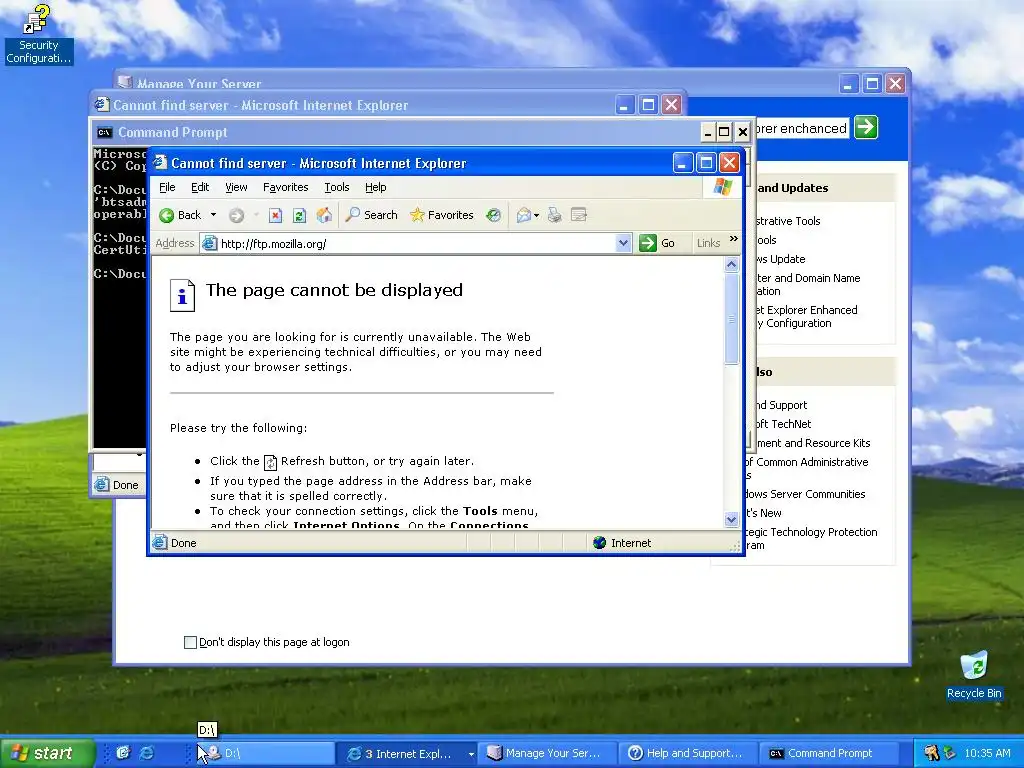This screenshot has width=1024, height=768.
Task: Open the Tools menu
Action: (337, 187)
